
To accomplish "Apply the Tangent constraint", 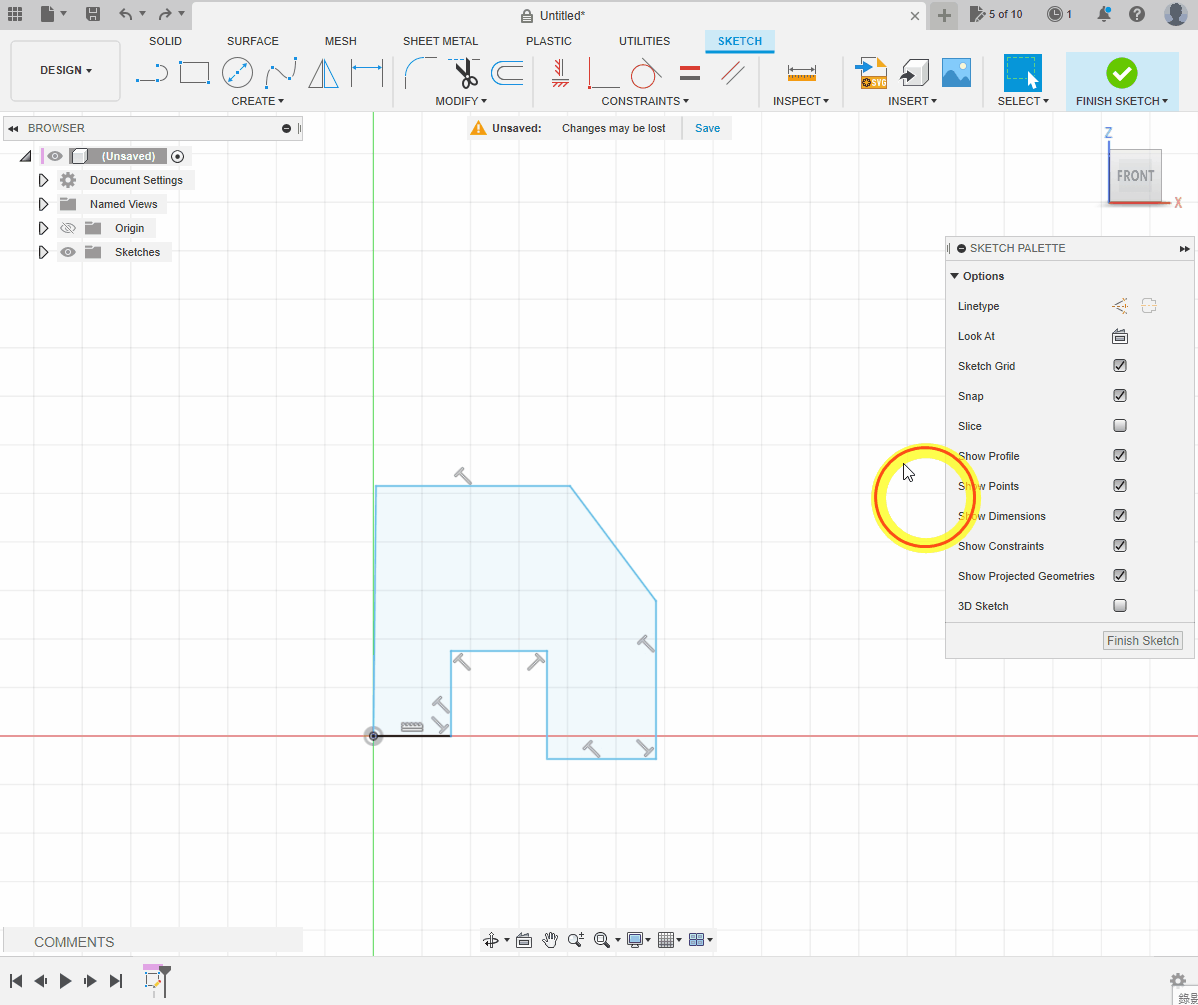I will point(646,73).
